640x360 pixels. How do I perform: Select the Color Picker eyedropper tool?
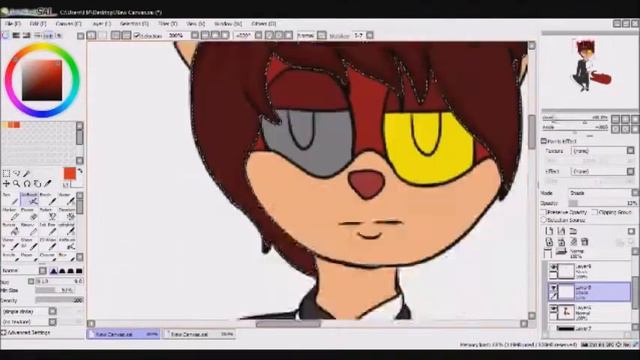coord(48,184)
